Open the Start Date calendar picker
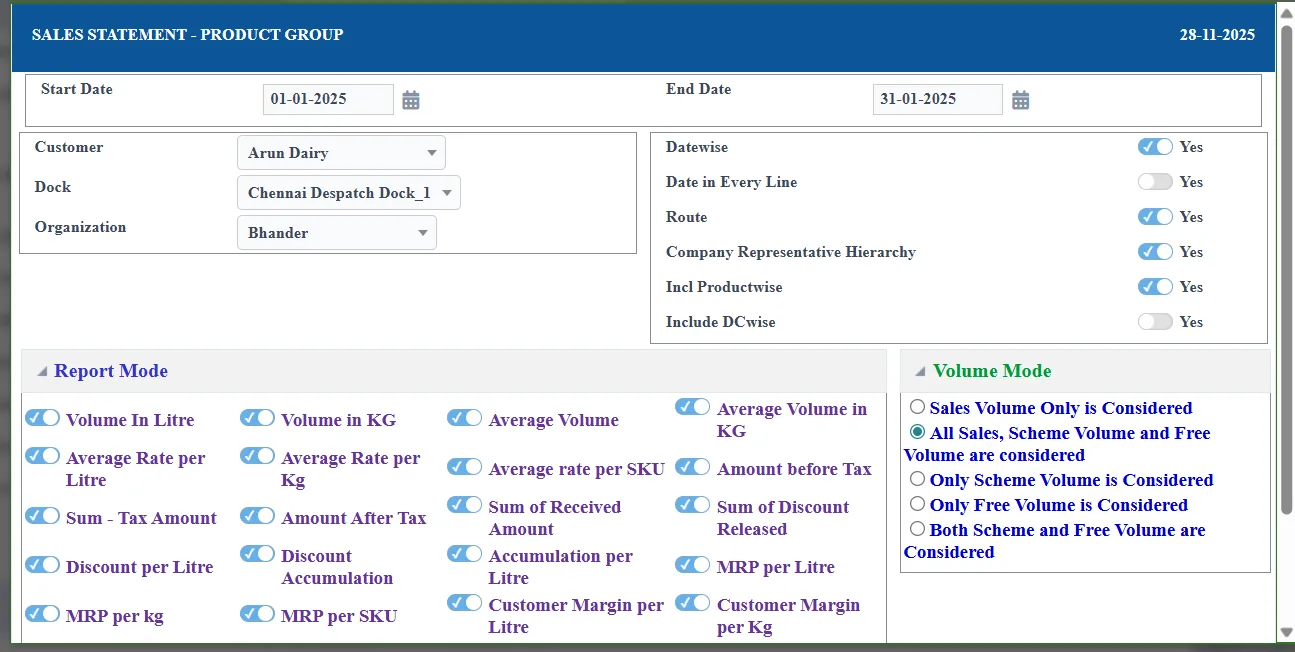 (411, 100)
